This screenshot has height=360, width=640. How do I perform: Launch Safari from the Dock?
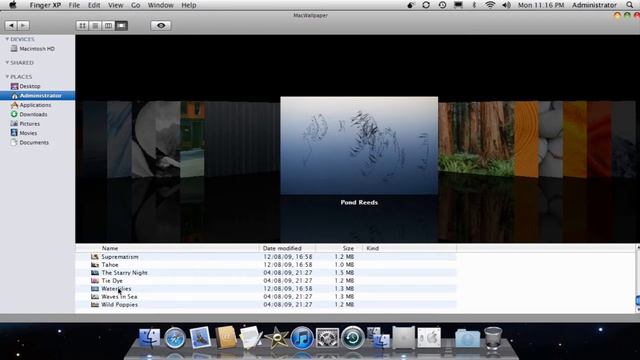click(x=175, y=338)
